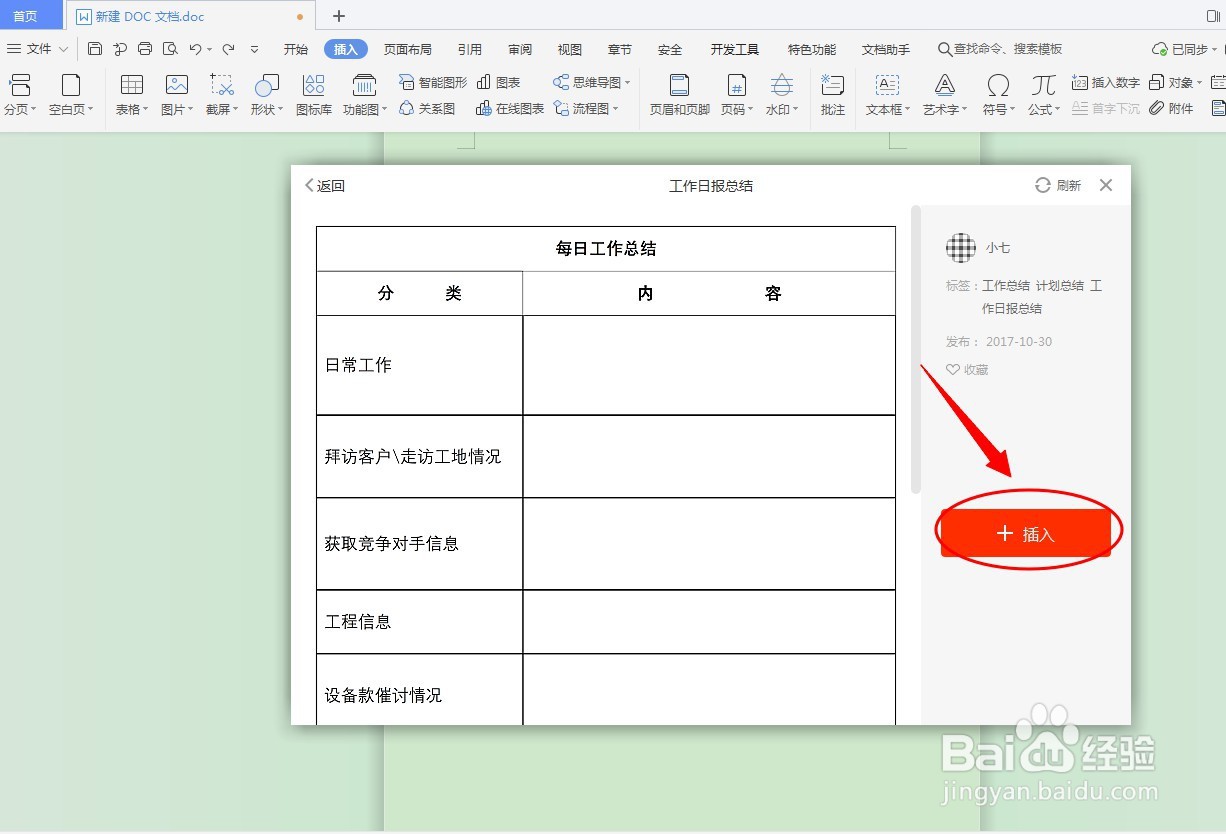Open the 审阅 review tab
The height and width of the screenshot is (834, 1226).
(518, 48)
